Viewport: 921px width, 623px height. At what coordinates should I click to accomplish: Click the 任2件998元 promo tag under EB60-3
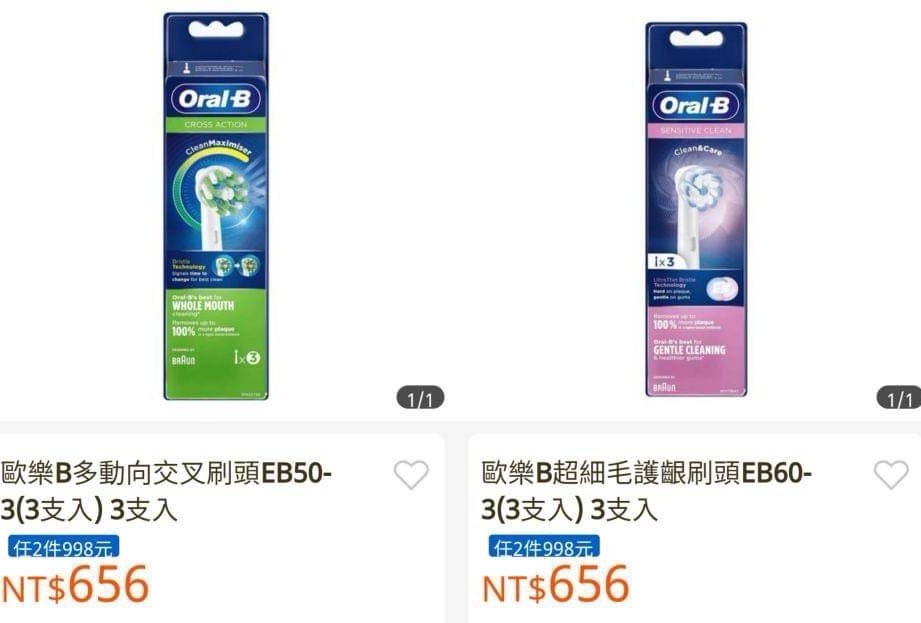point(544,547)
